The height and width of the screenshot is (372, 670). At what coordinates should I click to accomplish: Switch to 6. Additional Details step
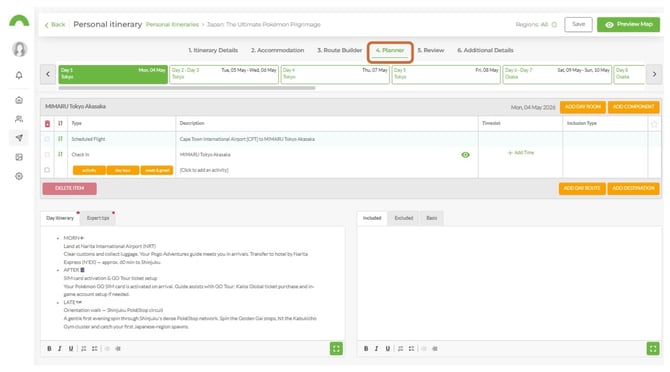tap(485, 50)
